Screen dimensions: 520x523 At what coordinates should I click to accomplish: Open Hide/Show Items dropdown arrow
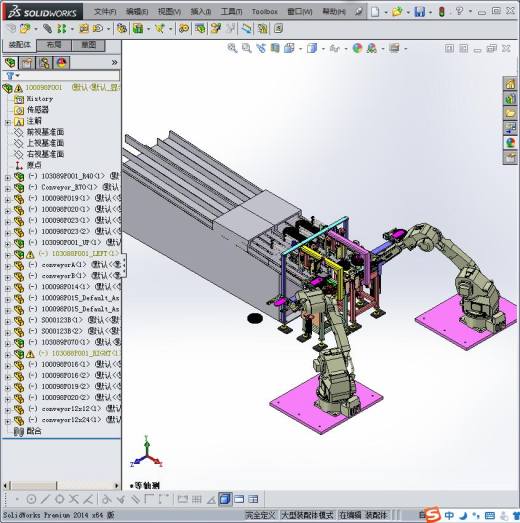(346, 49)
